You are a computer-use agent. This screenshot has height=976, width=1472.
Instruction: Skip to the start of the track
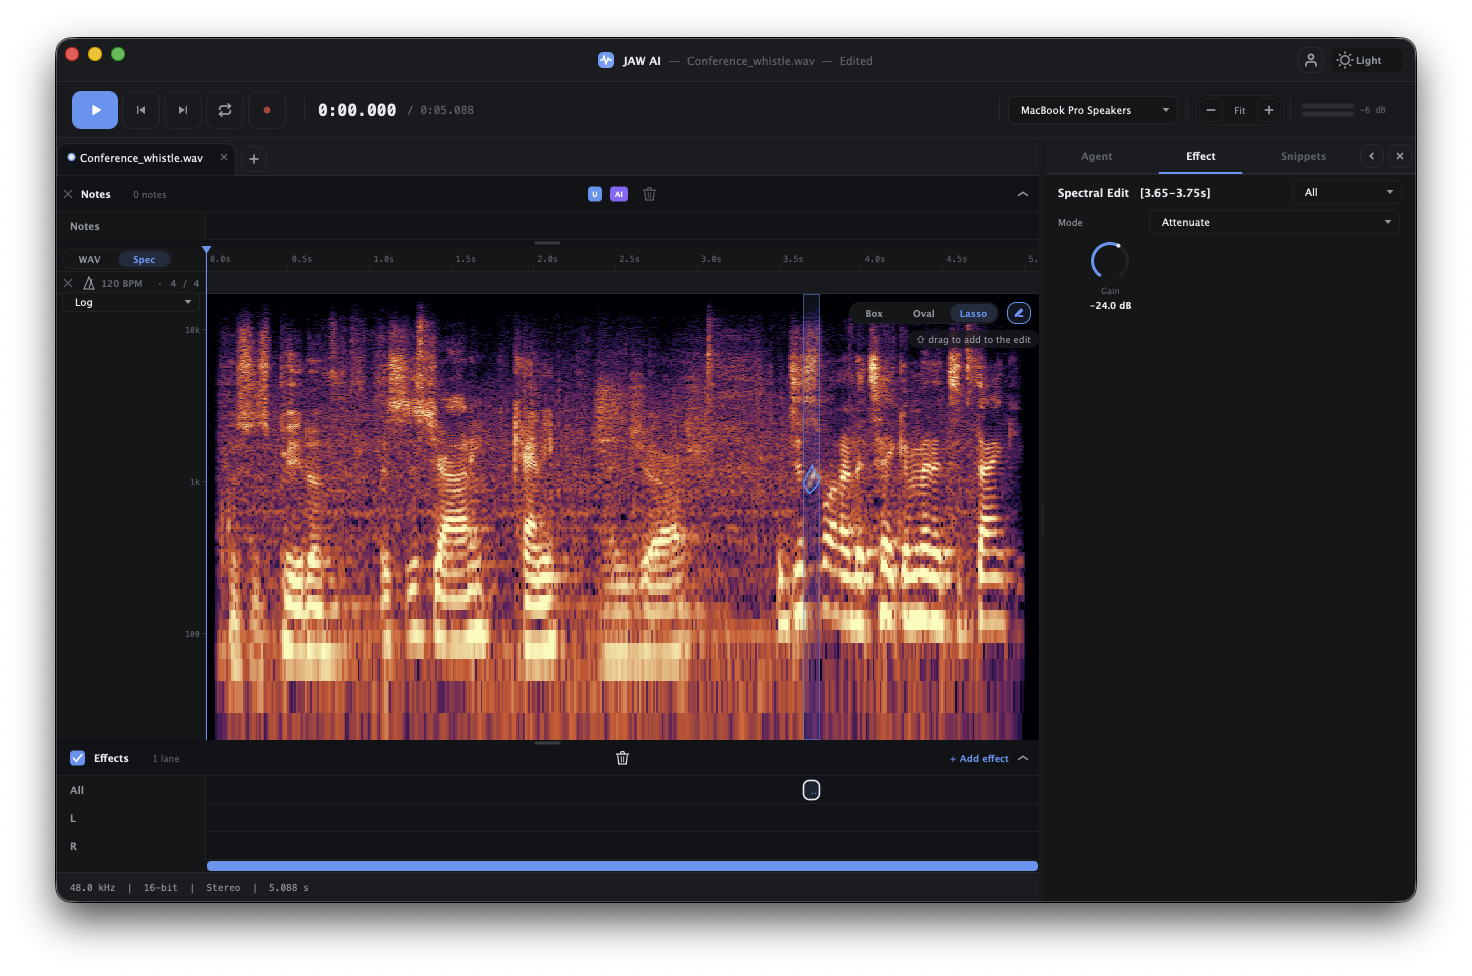click(141, 110)
